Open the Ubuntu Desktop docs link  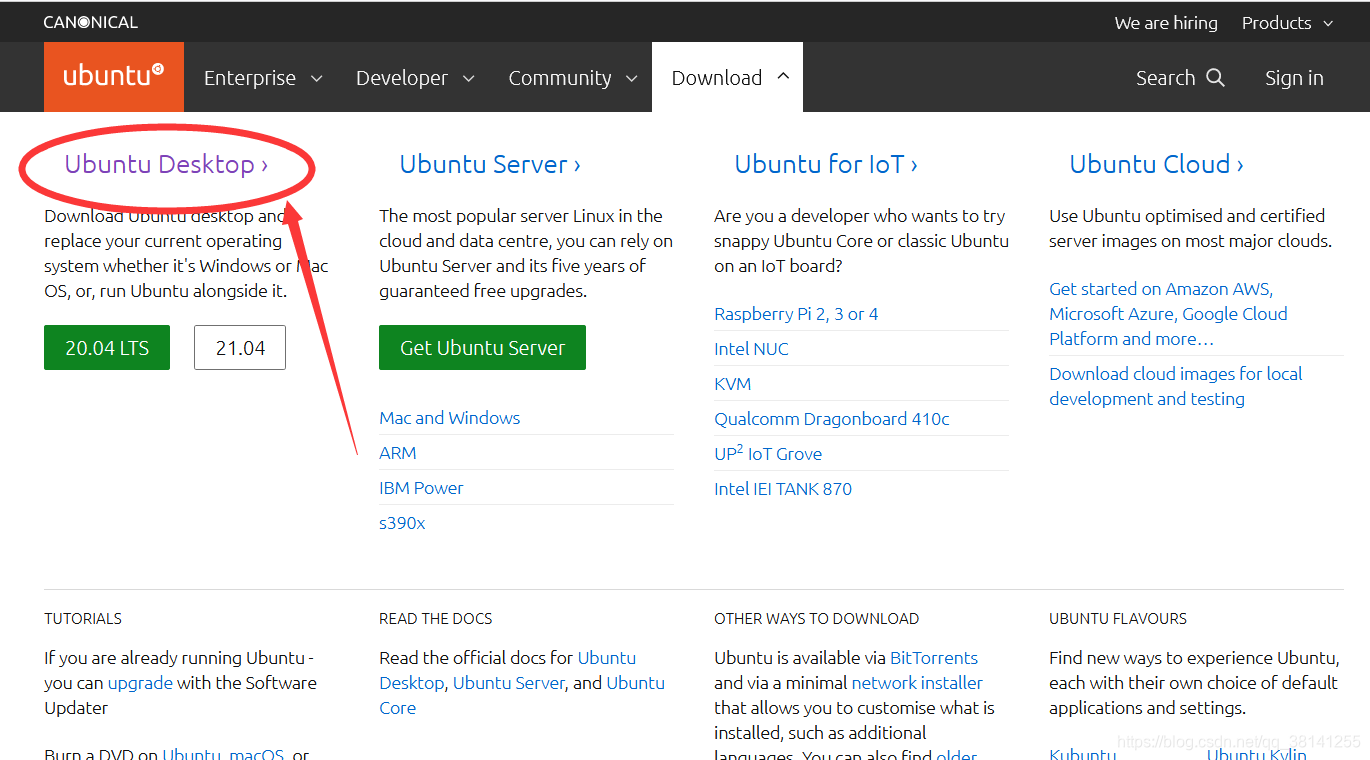[508, 670]
